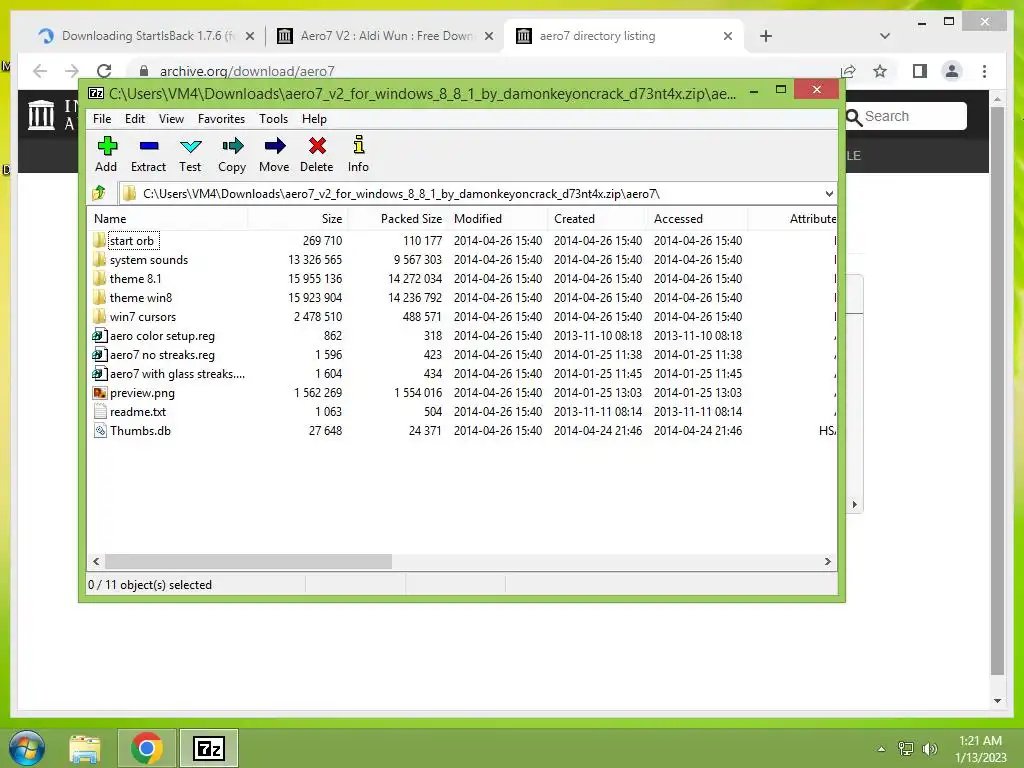1024x768 pixels.
Task: Click the right arrow of the horizontal scrollbar
Action: pos(827,562)
